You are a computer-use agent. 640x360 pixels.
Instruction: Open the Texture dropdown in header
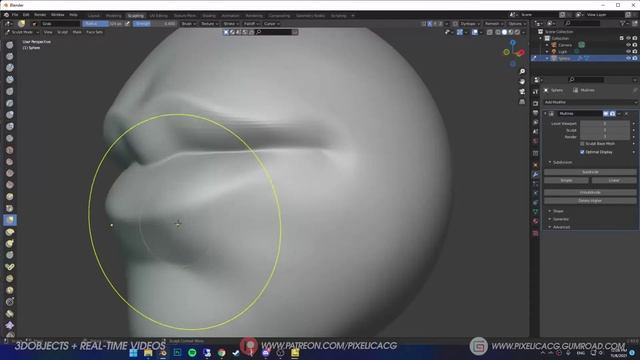(x=210, y=24)
